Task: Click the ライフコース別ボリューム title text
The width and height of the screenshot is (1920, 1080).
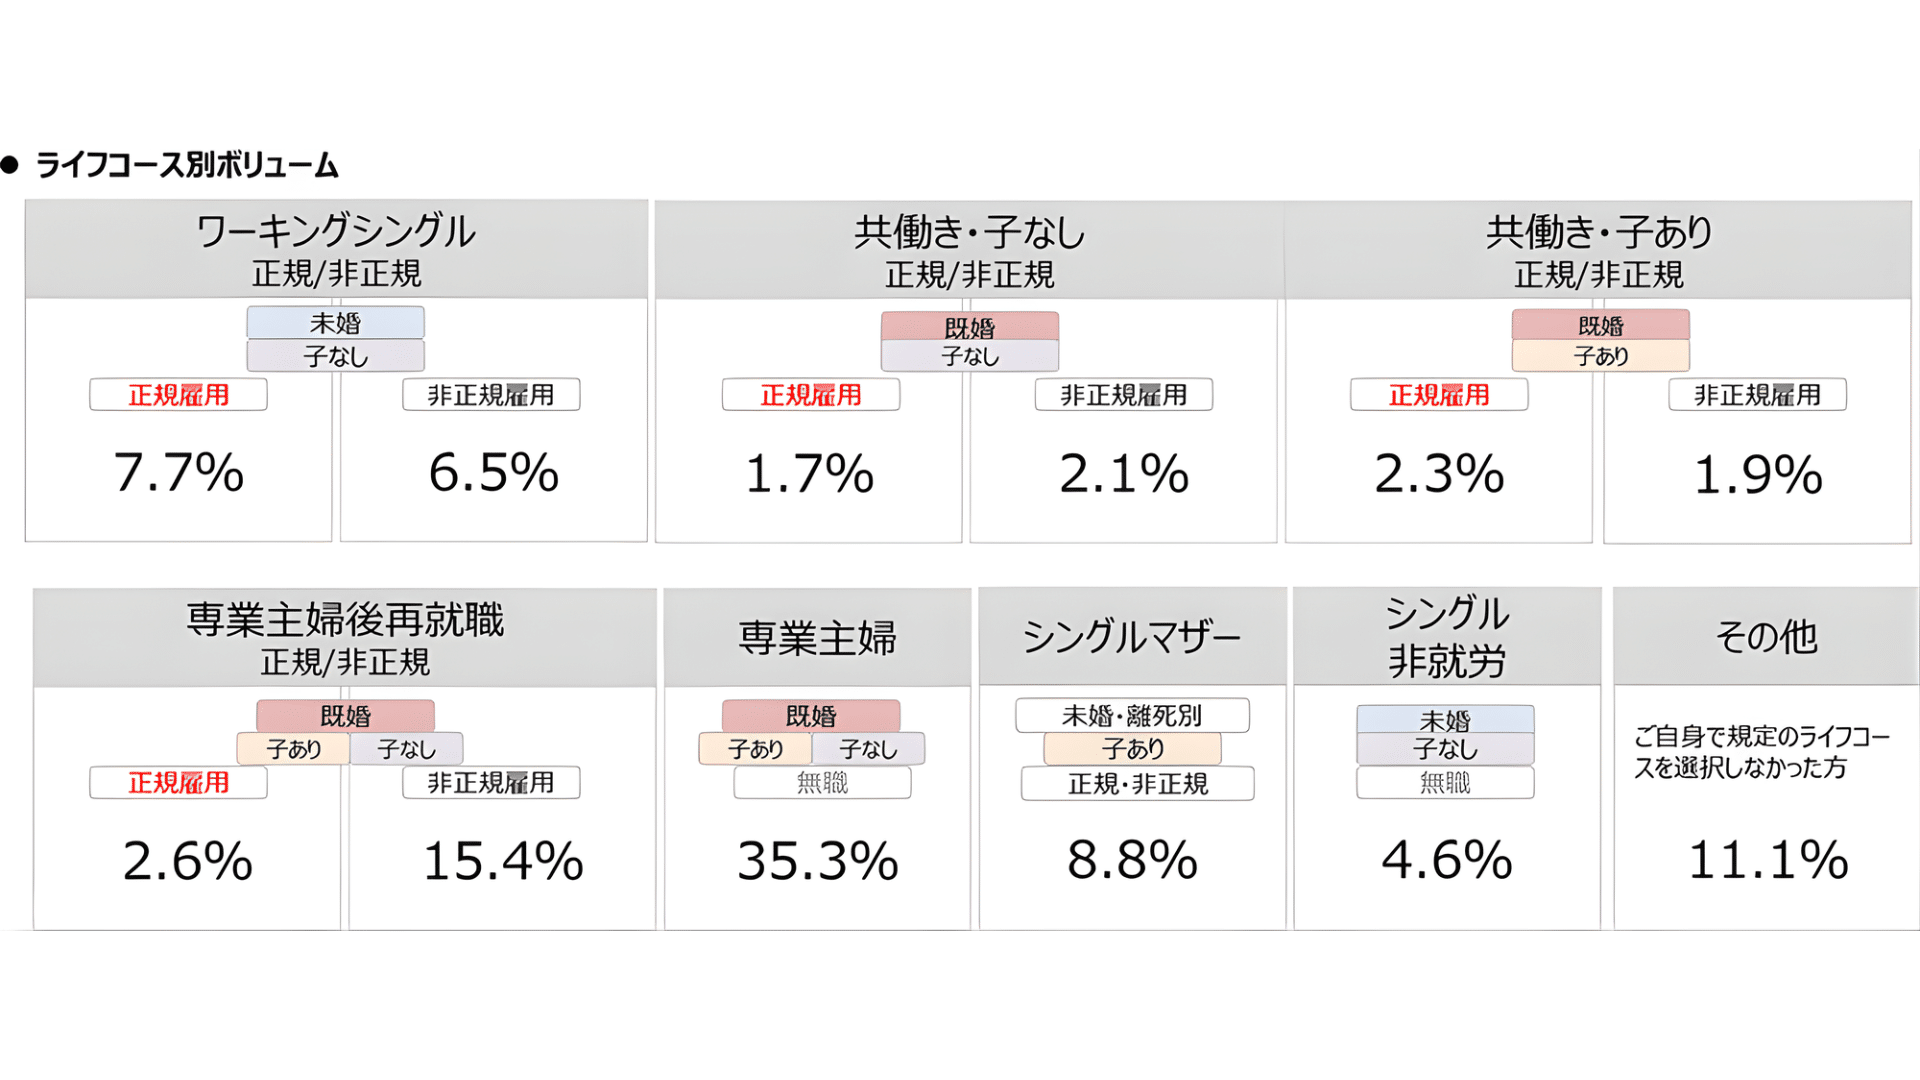Action: tap(187, 165)
